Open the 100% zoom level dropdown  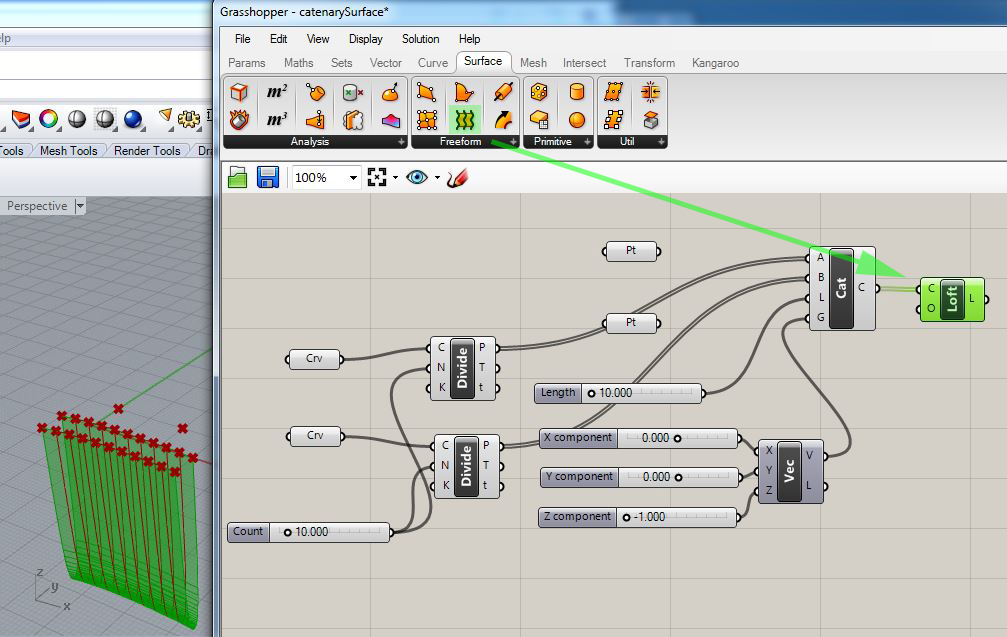point(353,177)
